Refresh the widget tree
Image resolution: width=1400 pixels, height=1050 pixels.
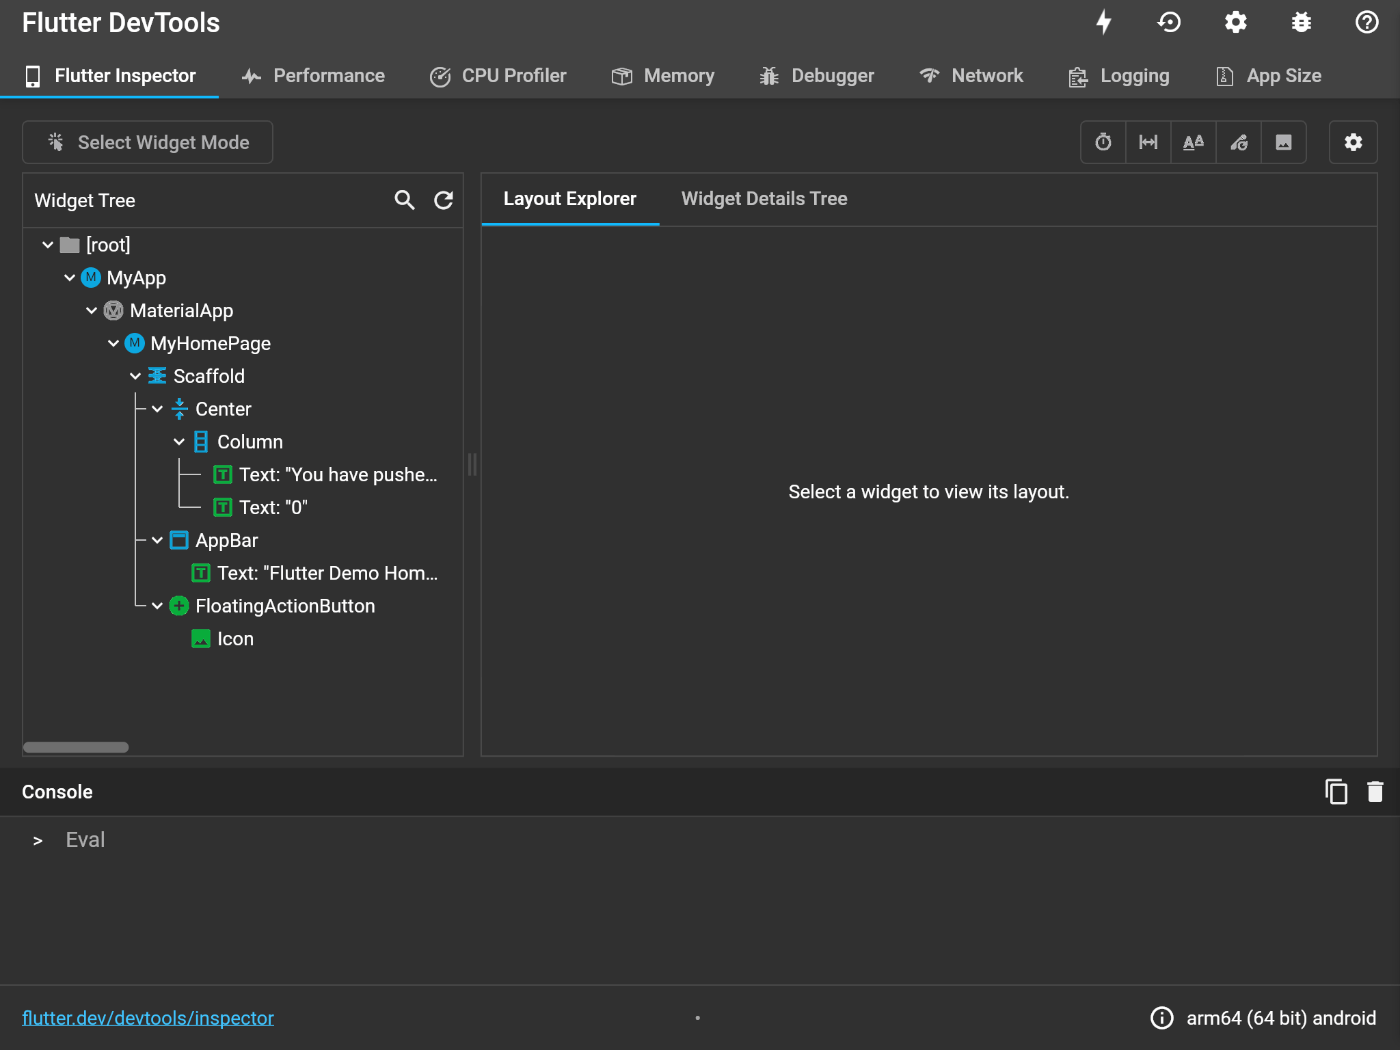pyautogui.click(x=443, y=200)
